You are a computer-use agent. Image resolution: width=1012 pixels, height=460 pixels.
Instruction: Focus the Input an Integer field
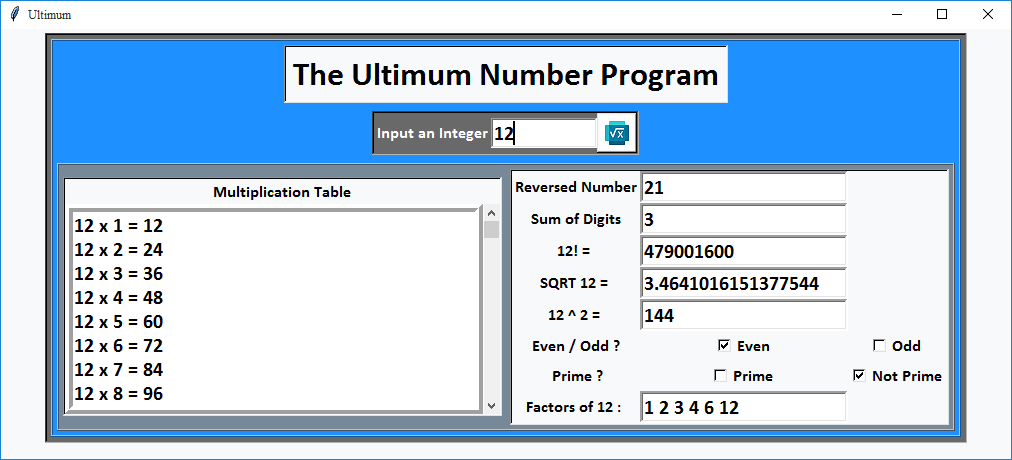(x=543, y=134)
